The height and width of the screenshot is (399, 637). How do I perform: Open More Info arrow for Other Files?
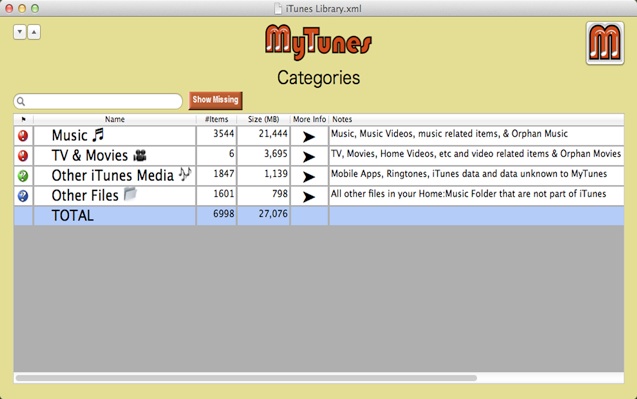(x=309, y=197)
